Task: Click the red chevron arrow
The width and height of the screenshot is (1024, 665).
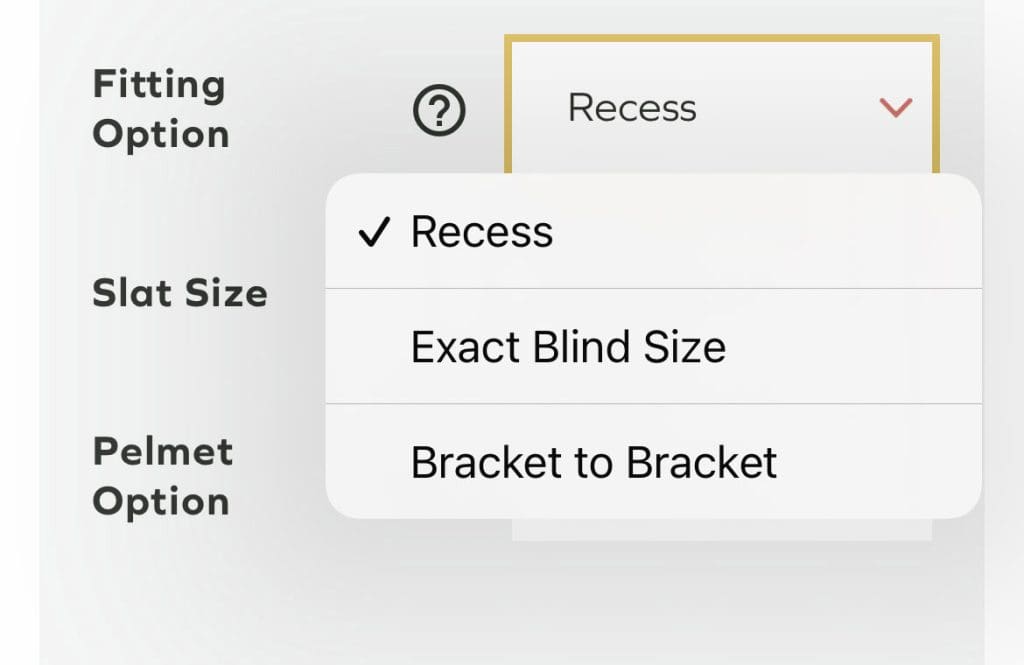Action: point(895,107)
